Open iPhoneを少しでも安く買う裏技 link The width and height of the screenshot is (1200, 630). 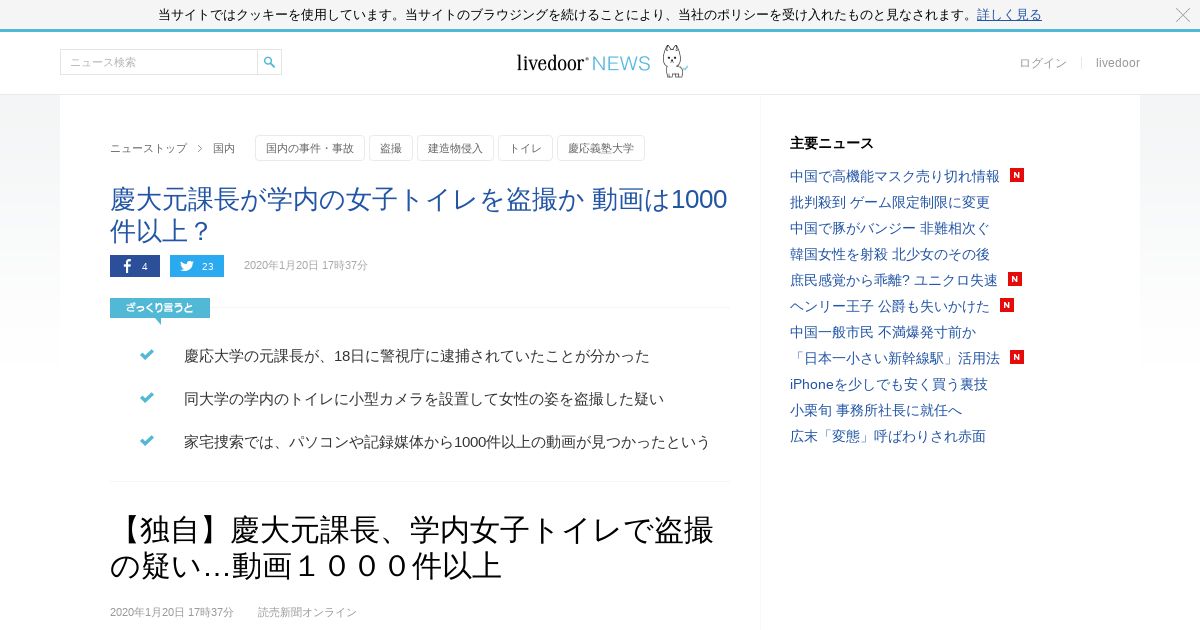[x=889, y=384]
